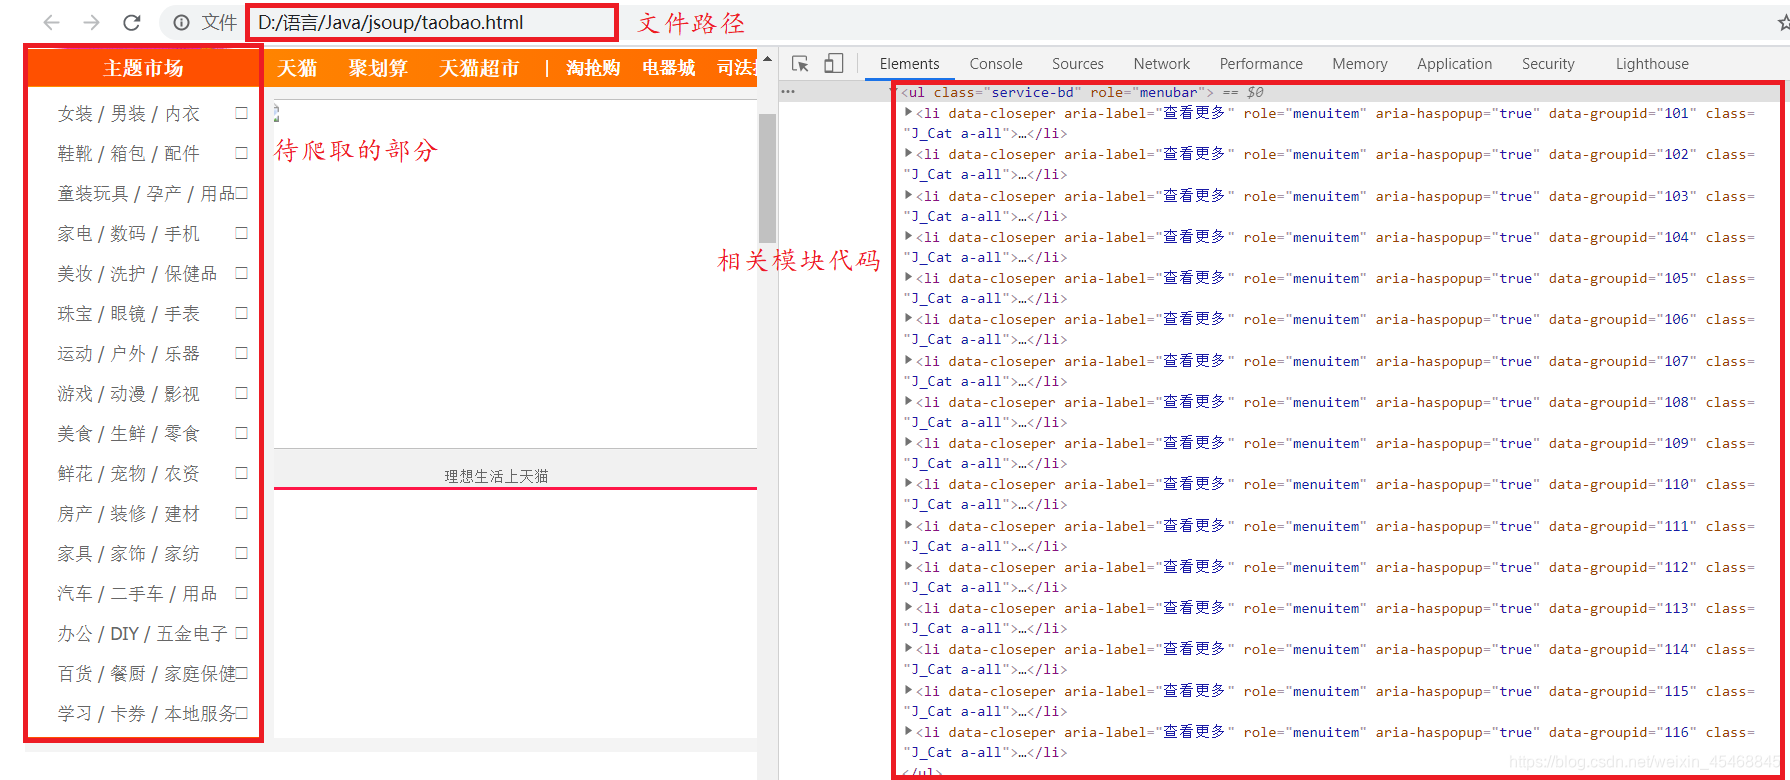Click the 主题市场 header
1790x780 pixels.
coord(143,68)
